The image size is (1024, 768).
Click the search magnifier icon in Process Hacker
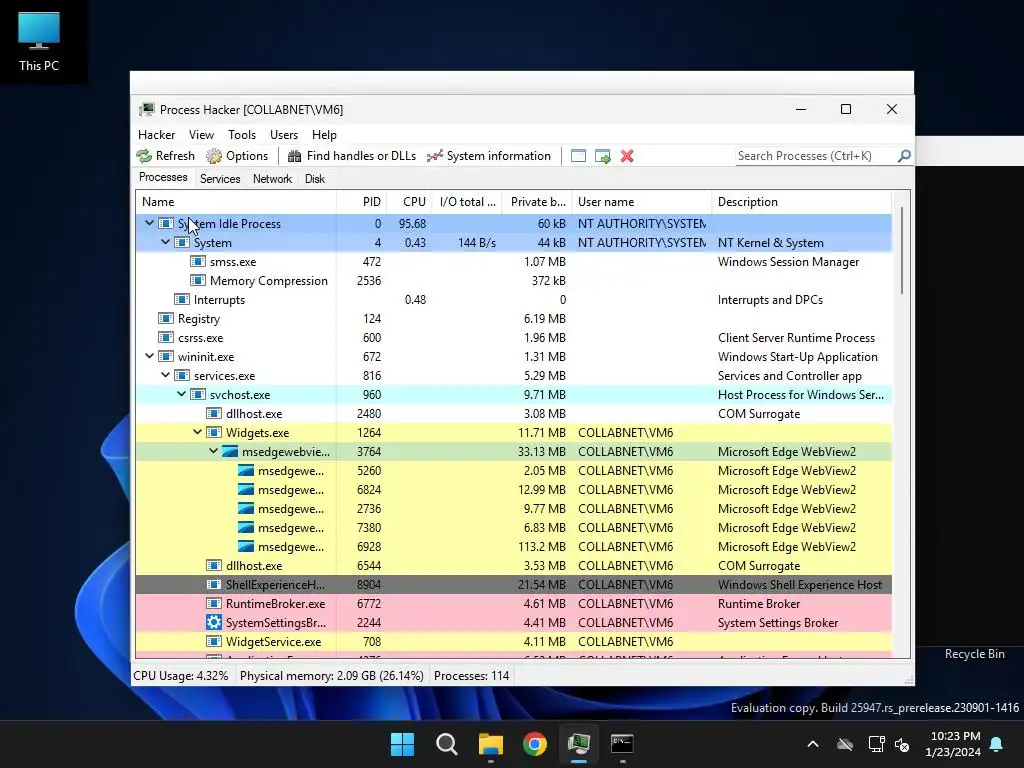pos(904,156)
